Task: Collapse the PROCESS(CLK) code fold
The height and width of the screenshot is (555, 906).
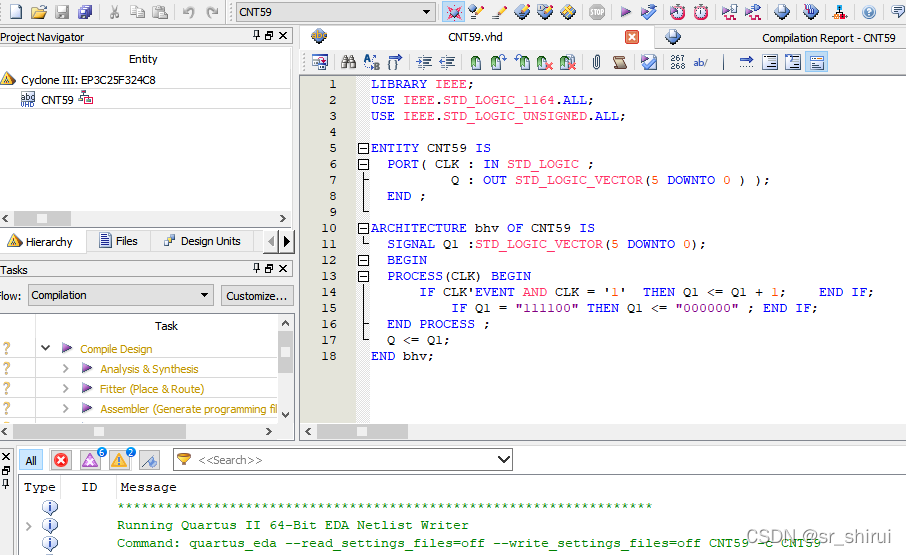Action: click(363, 276)
